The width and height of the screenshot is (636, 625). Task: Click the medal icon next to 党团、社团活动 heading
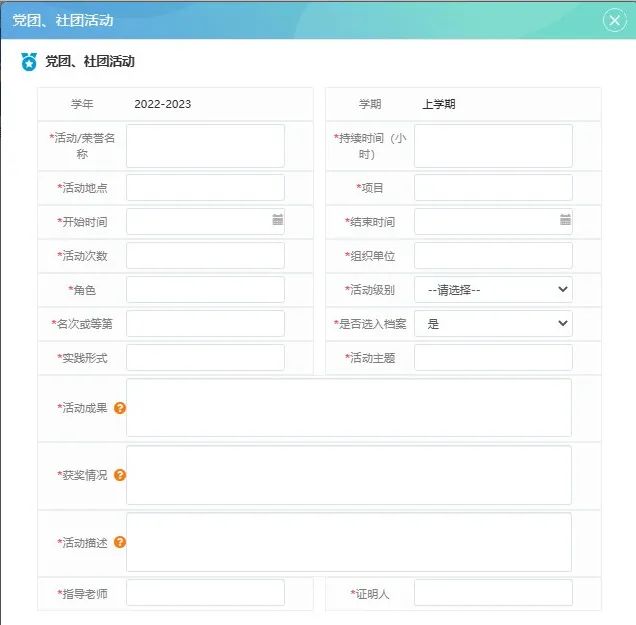29,62
